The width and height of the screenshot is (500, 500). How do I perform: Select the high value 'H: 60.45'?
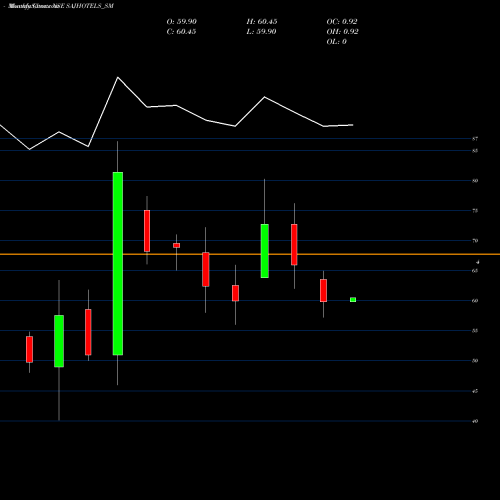pos(262,22)
